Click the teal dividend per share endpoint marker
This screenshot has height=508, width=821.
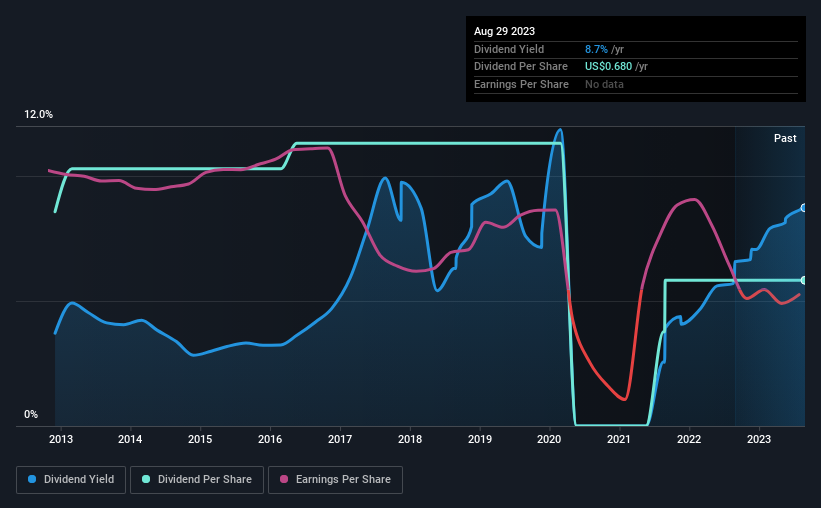click(804, 281)
